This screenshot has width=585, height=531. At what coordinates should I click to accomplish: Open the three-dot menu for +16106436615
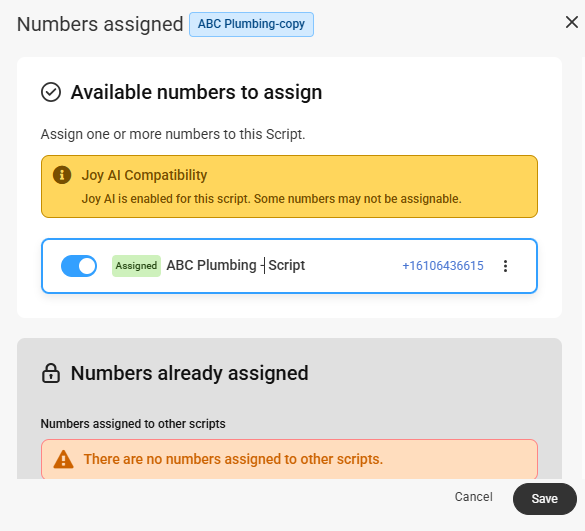pos(505,266)
